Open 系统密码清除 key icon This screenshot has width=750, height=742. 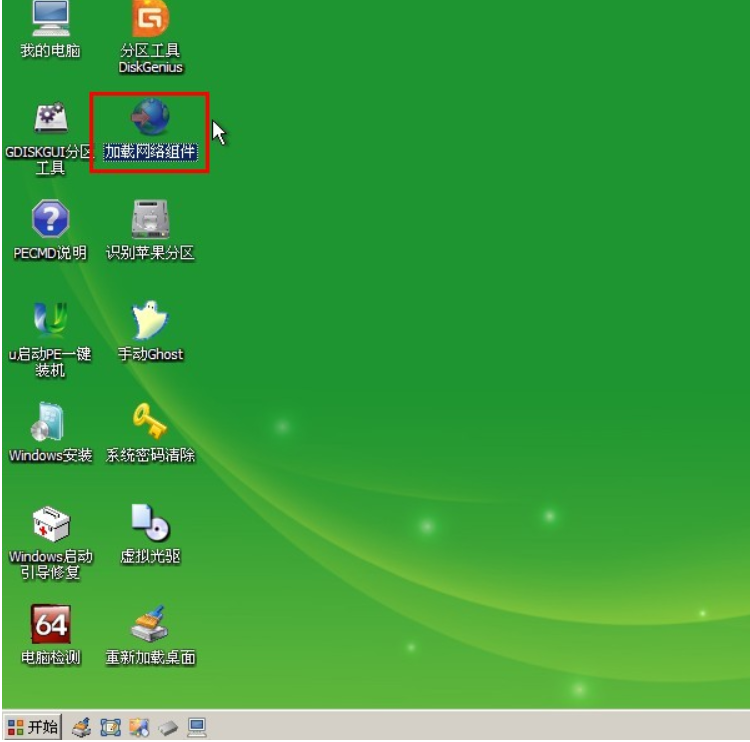click(150, 421)
